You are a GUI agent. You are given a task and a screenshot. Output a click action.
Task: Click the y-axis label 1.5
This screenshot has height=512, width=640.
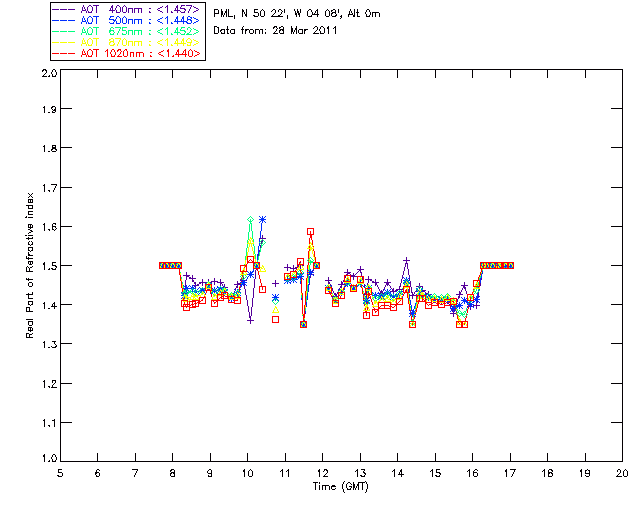49,266
